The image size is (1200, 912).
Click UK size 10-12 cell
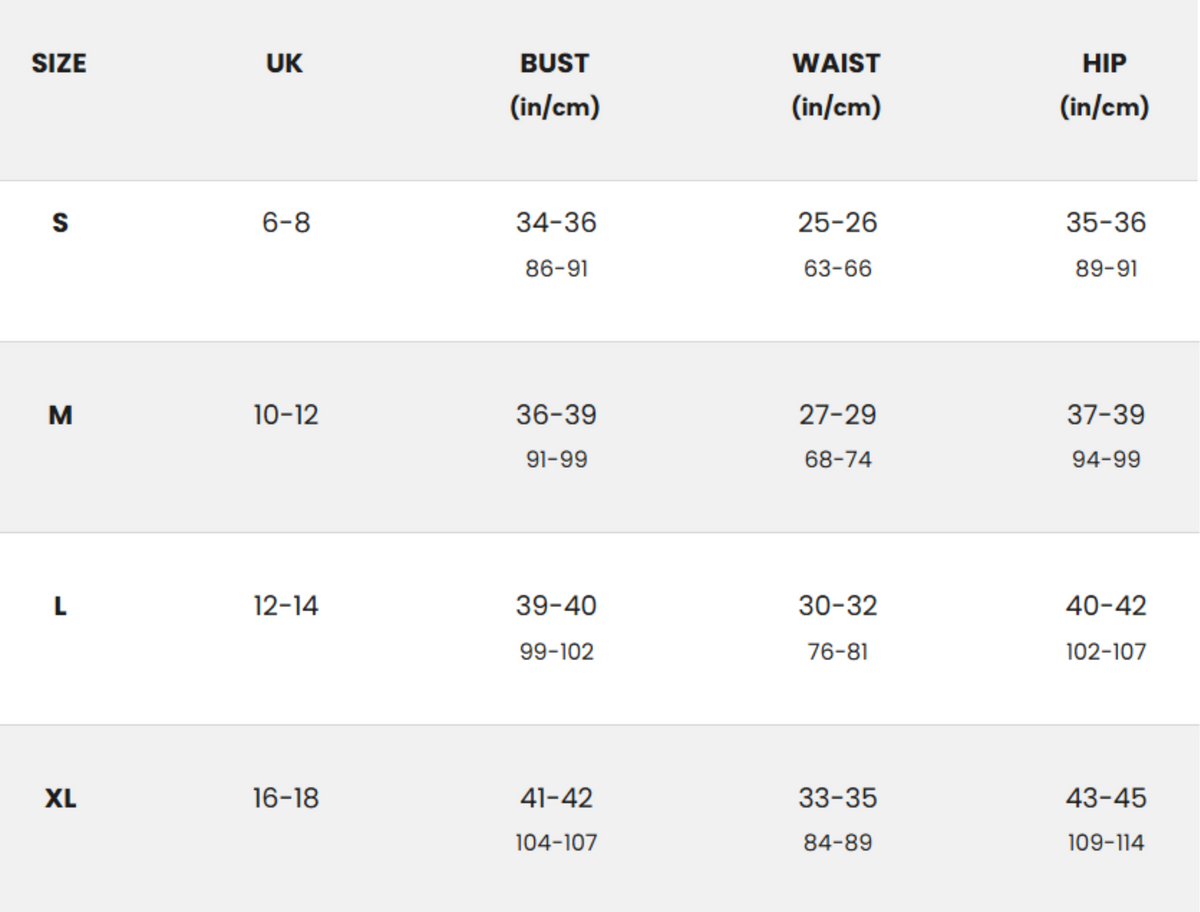(x=286, y=415)
